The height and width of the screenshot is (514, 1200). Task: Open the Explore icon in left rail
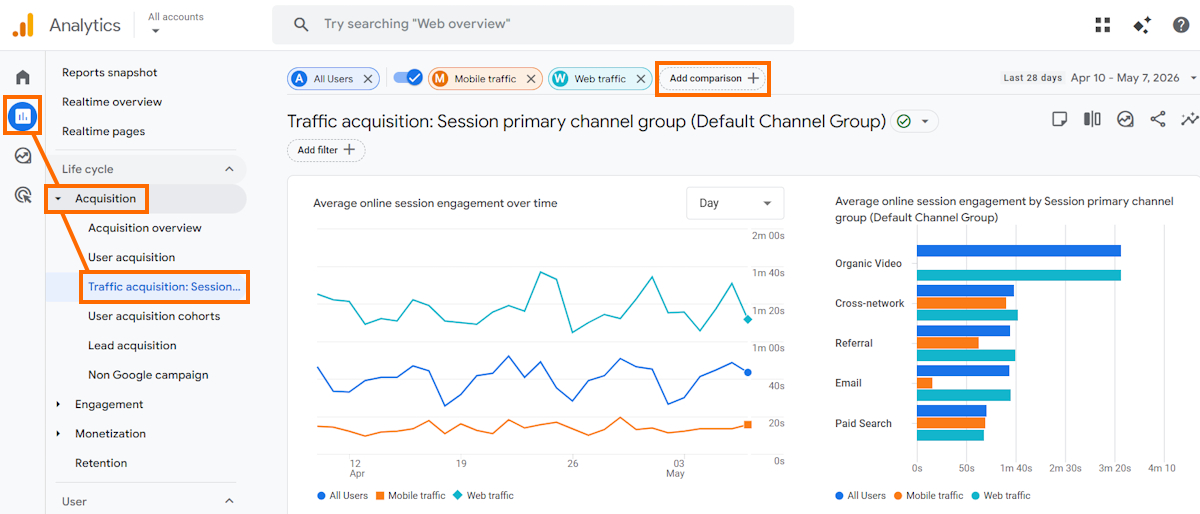tap(22, 155)
